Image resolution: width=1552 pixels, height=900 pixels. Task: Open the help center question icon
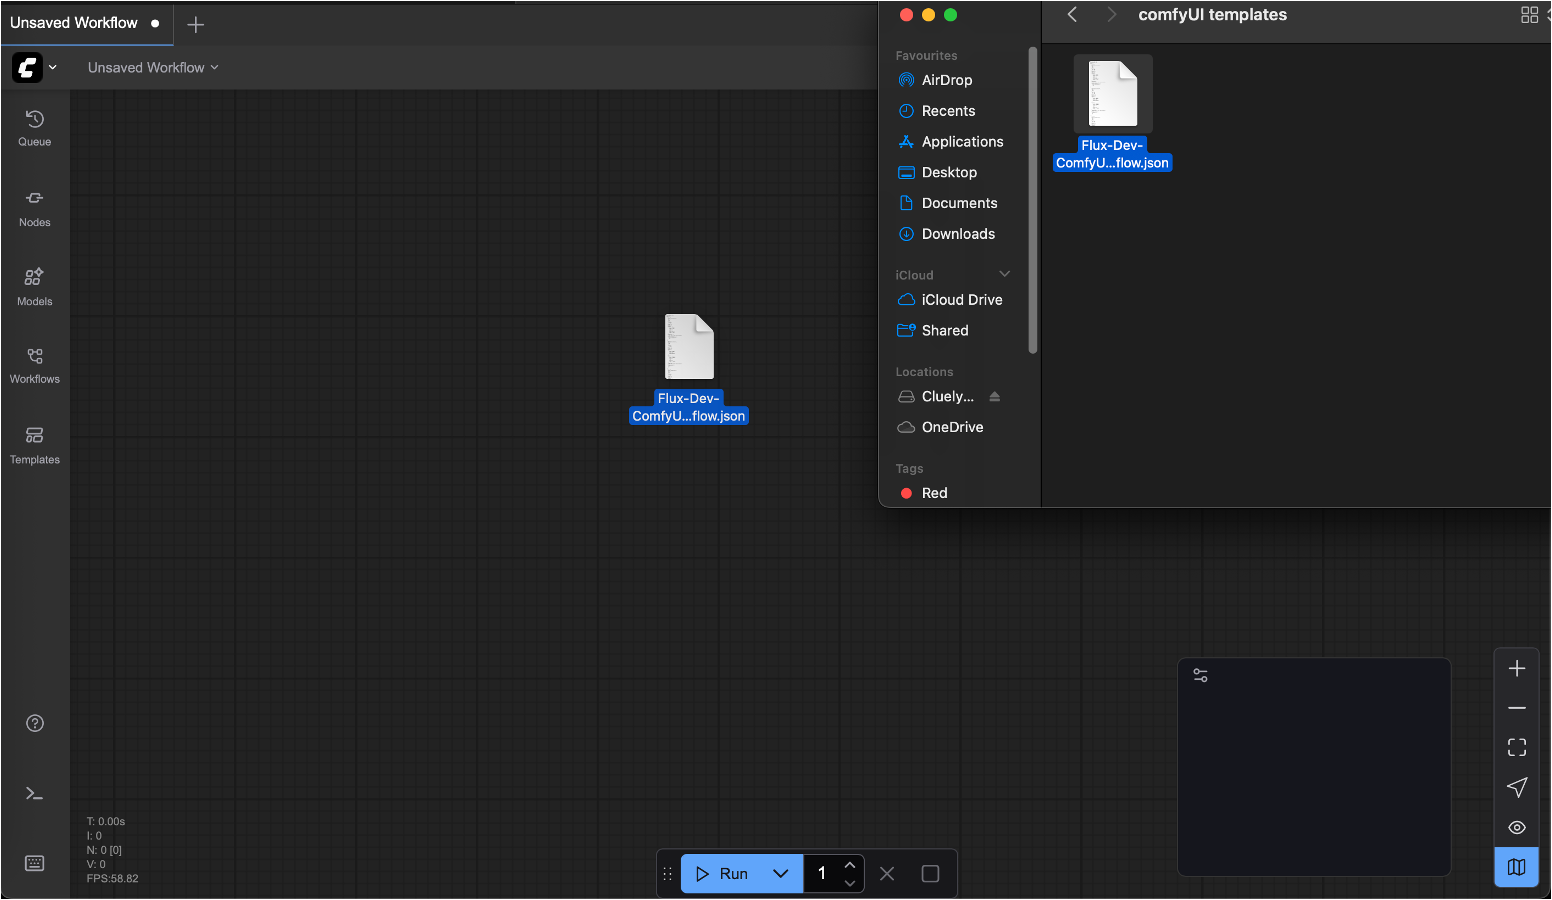pyautogui.click(x=35, y=723)
